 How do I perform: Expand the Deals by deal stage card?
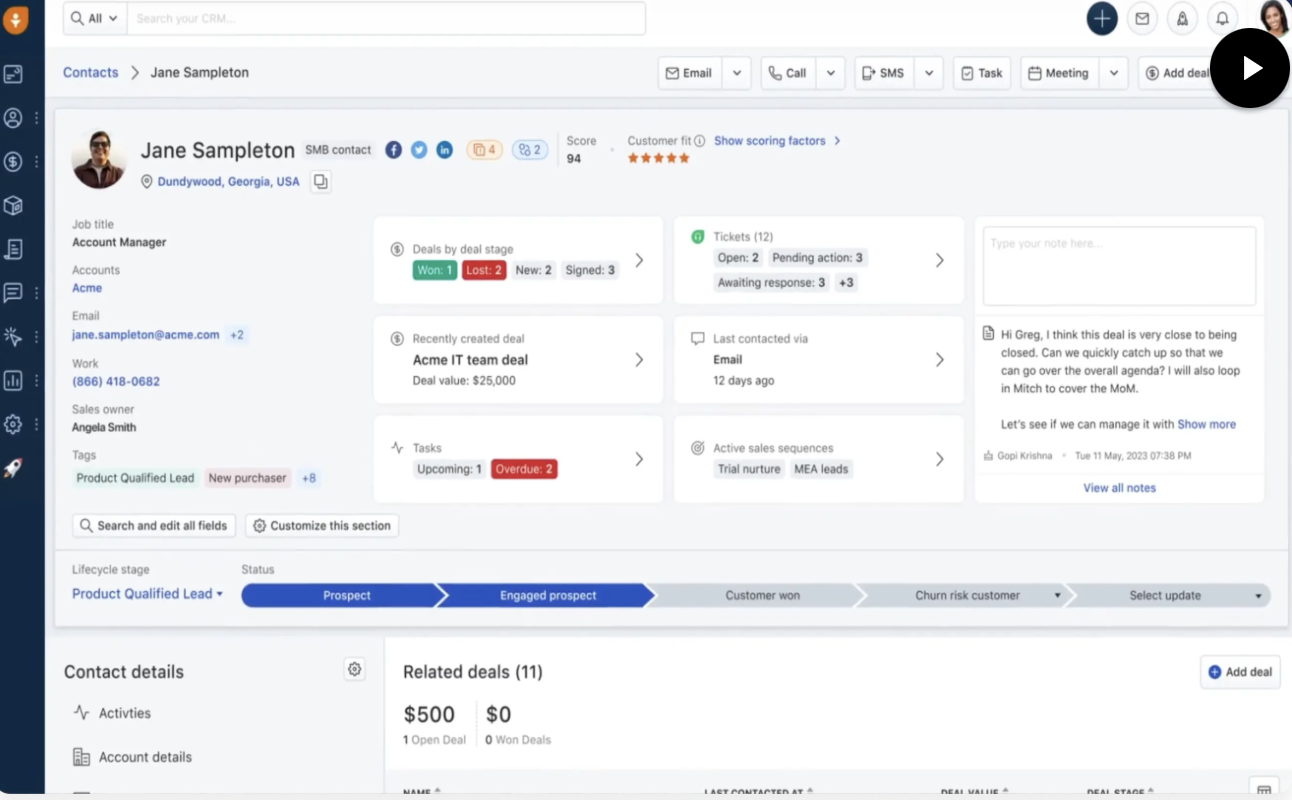pyautogui.click(x=639, y=261)
